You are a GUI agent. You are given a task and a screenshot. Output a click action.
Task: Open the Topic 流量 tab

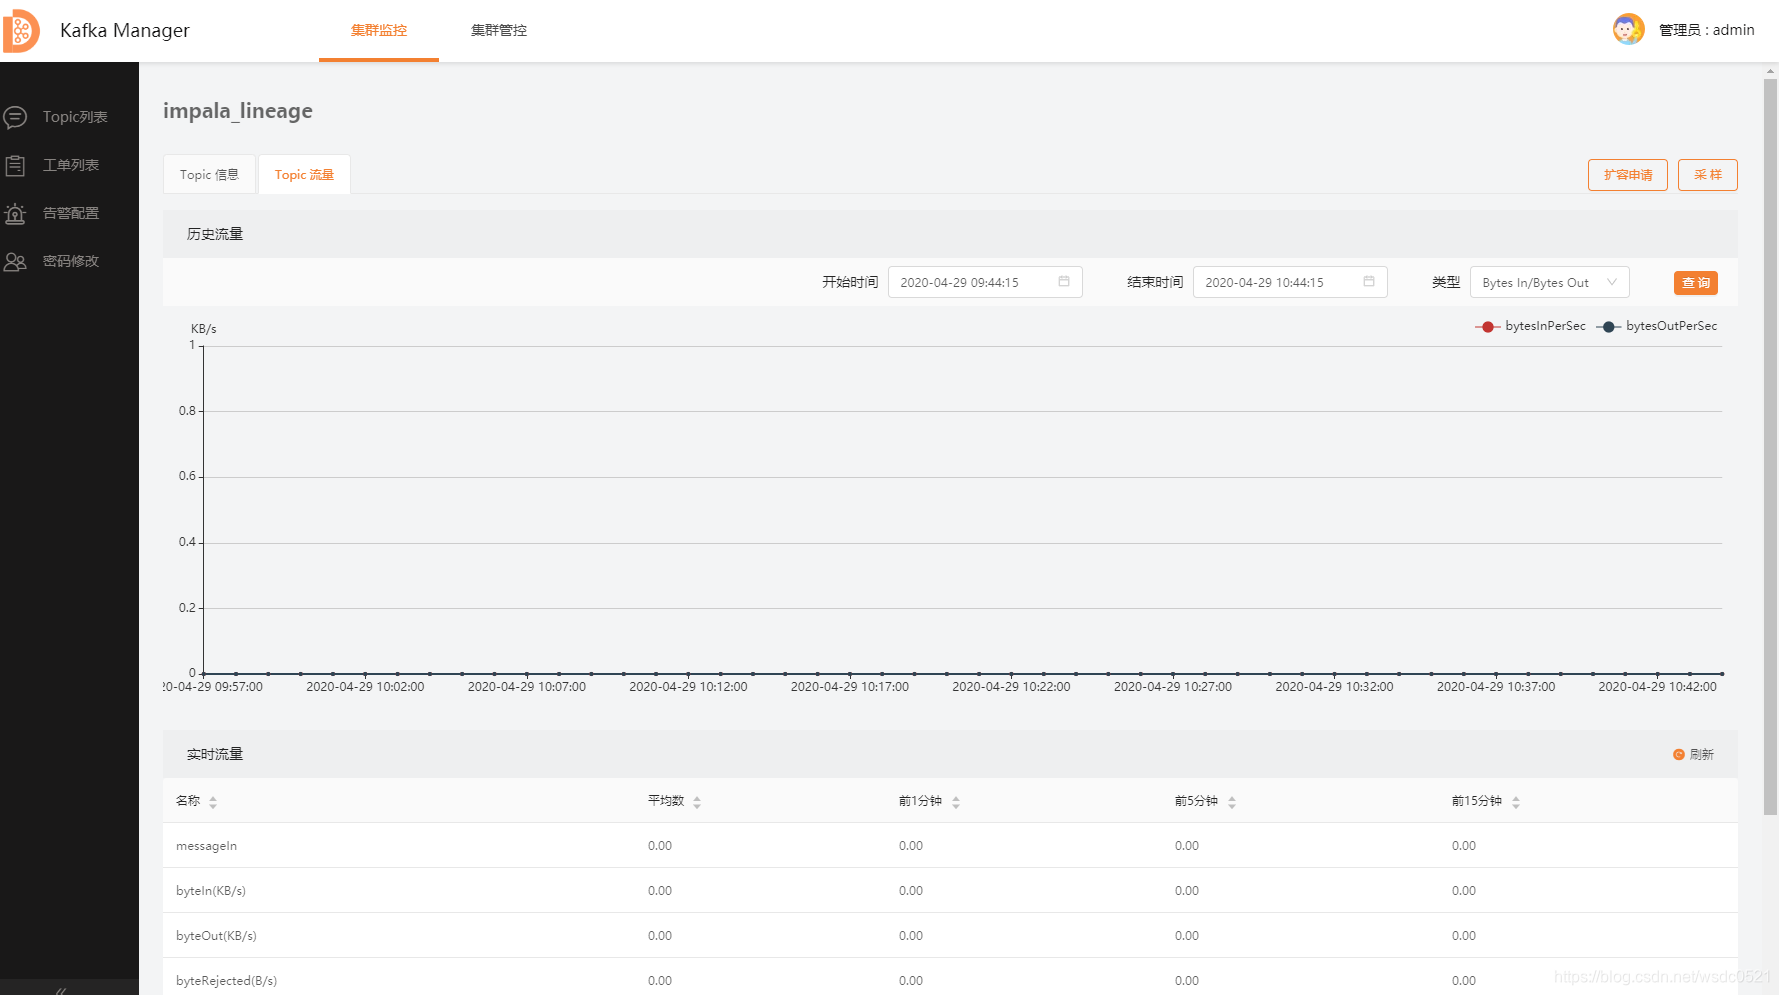coord(304,174)
